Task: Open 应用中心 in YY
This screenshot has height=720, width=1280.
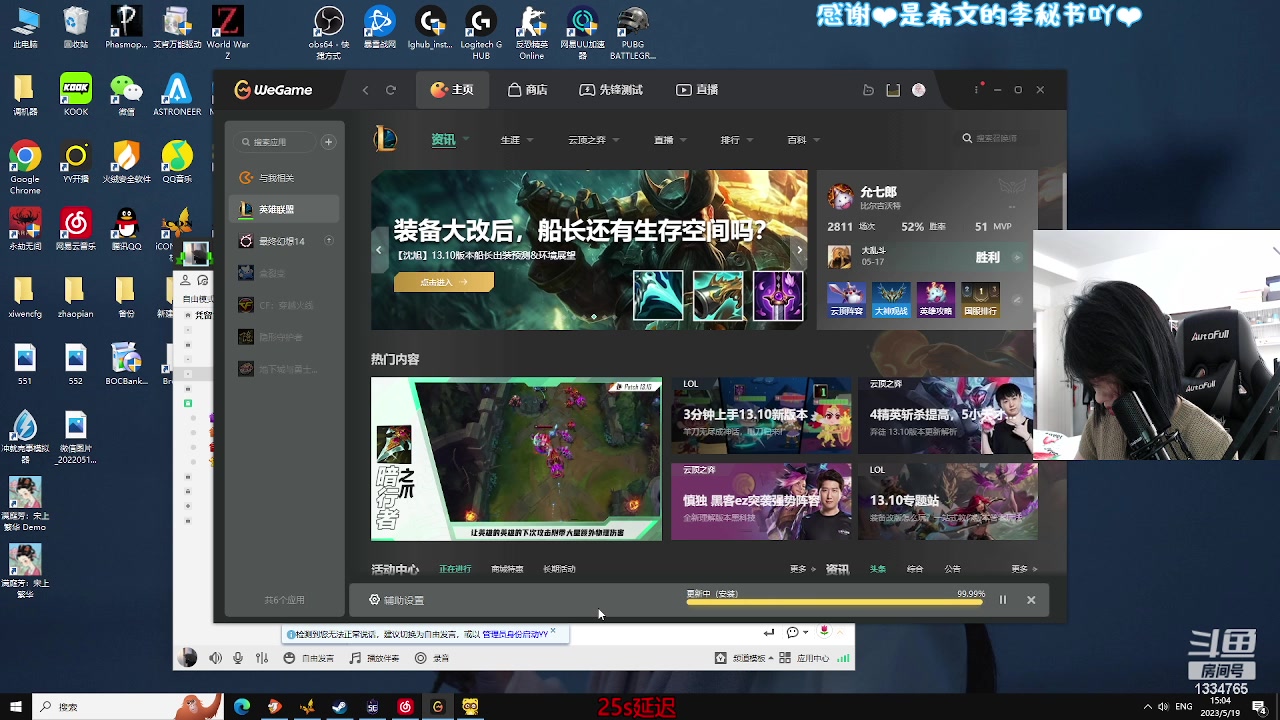Action: (804, 658)
